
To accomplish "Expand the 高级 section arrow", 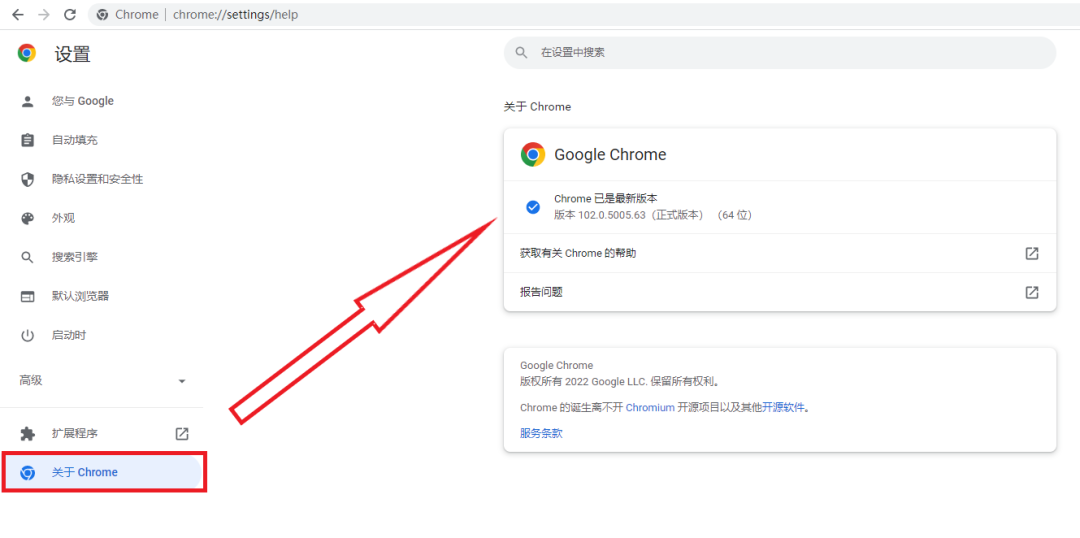I will point(182,381).
